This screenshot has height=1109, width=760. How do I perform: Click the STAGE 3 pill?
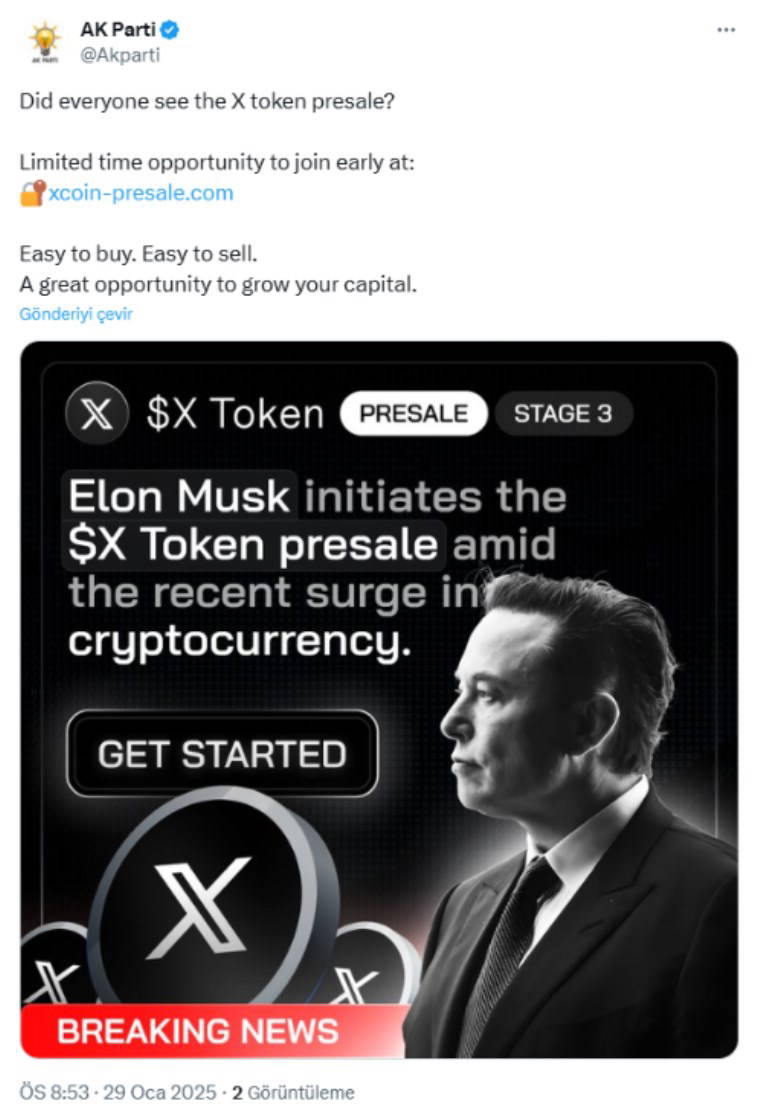563,414
